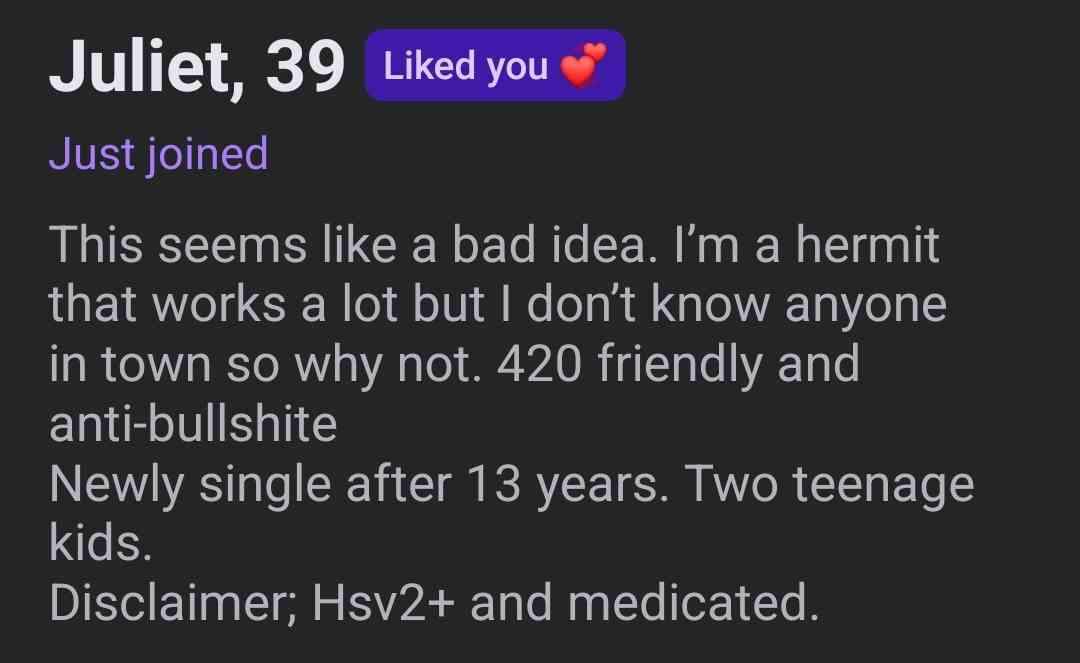Click the word "kids." in bio
1080x663 pixels.
pos(101,543)
